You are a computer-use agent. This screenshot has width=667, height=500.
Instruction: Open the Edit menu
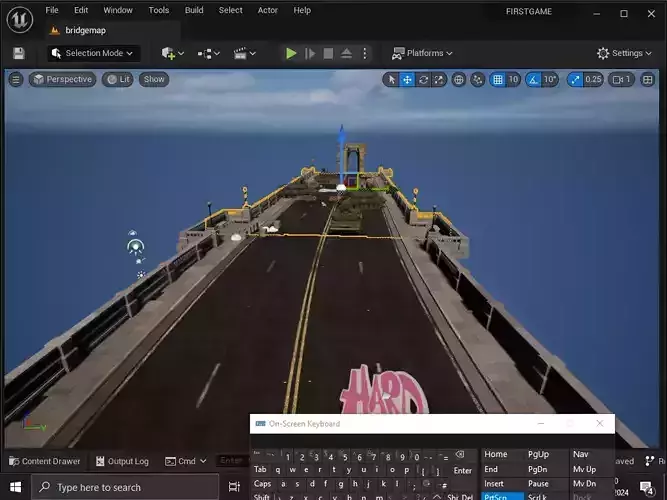tap(81, 10)
